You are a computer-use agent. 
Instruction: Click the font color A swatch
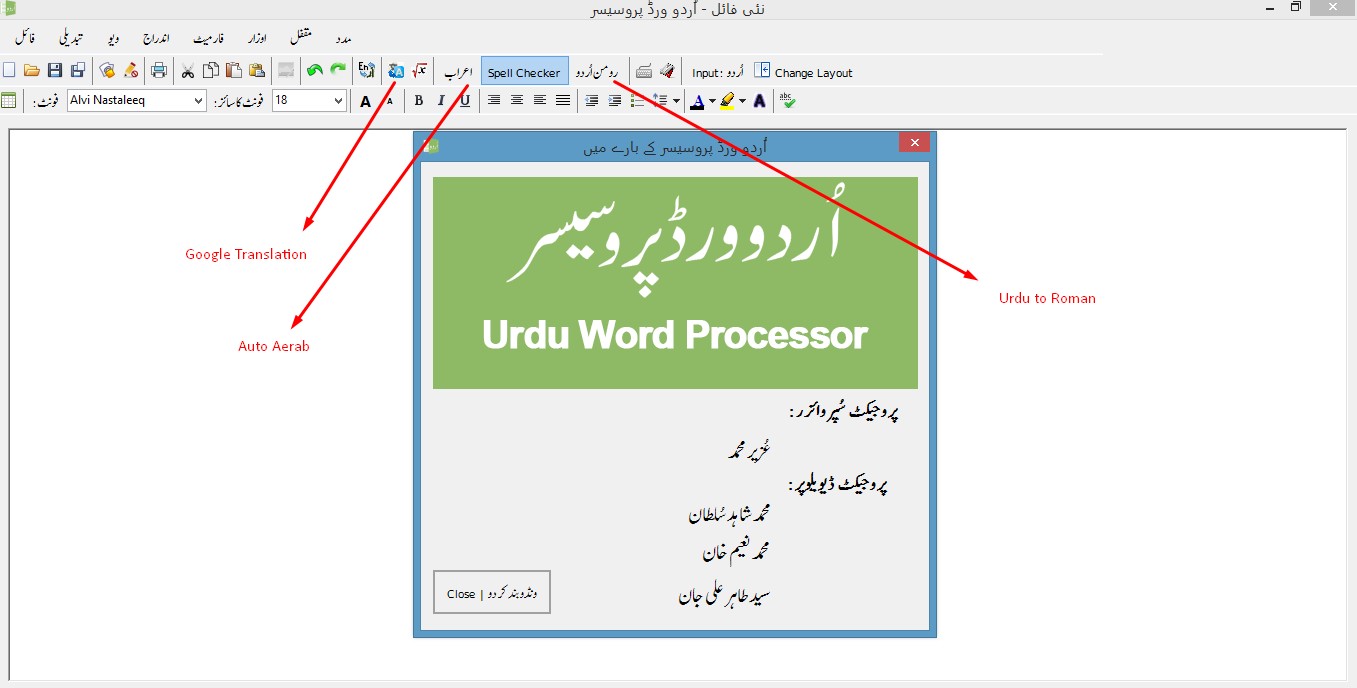pos(697,100)
